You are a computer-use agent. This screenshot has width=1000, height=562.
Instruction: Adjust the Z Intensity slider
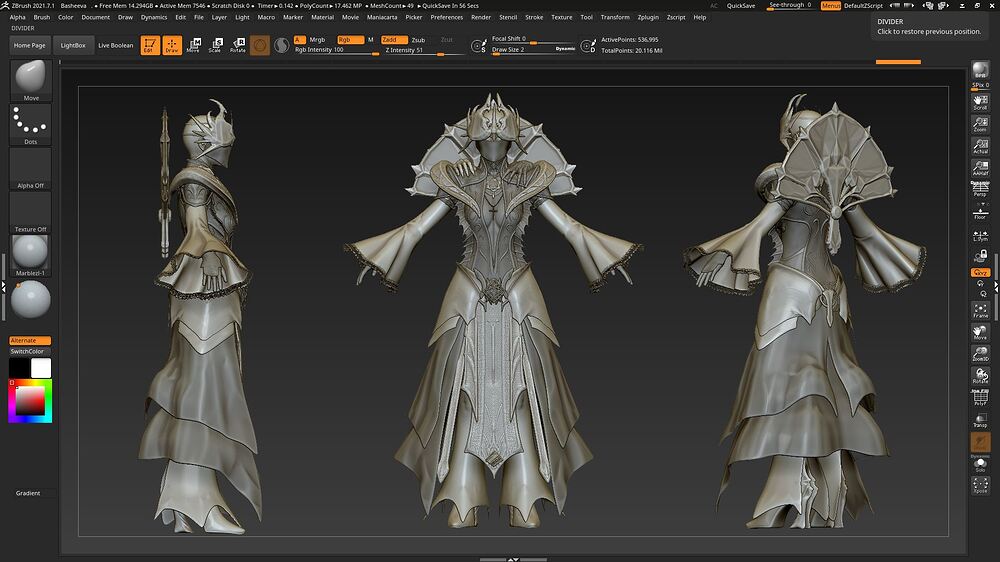click(424, 50)
